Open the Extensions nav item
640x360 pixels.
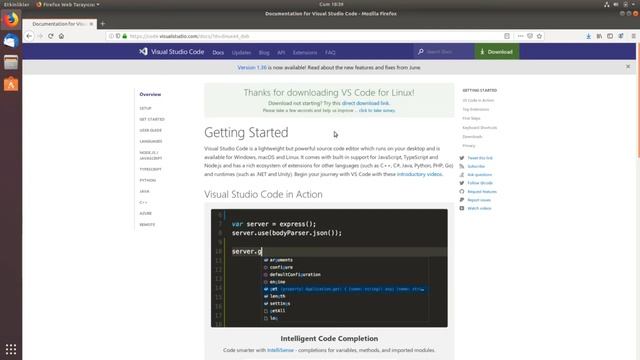[x=305, y=53]
